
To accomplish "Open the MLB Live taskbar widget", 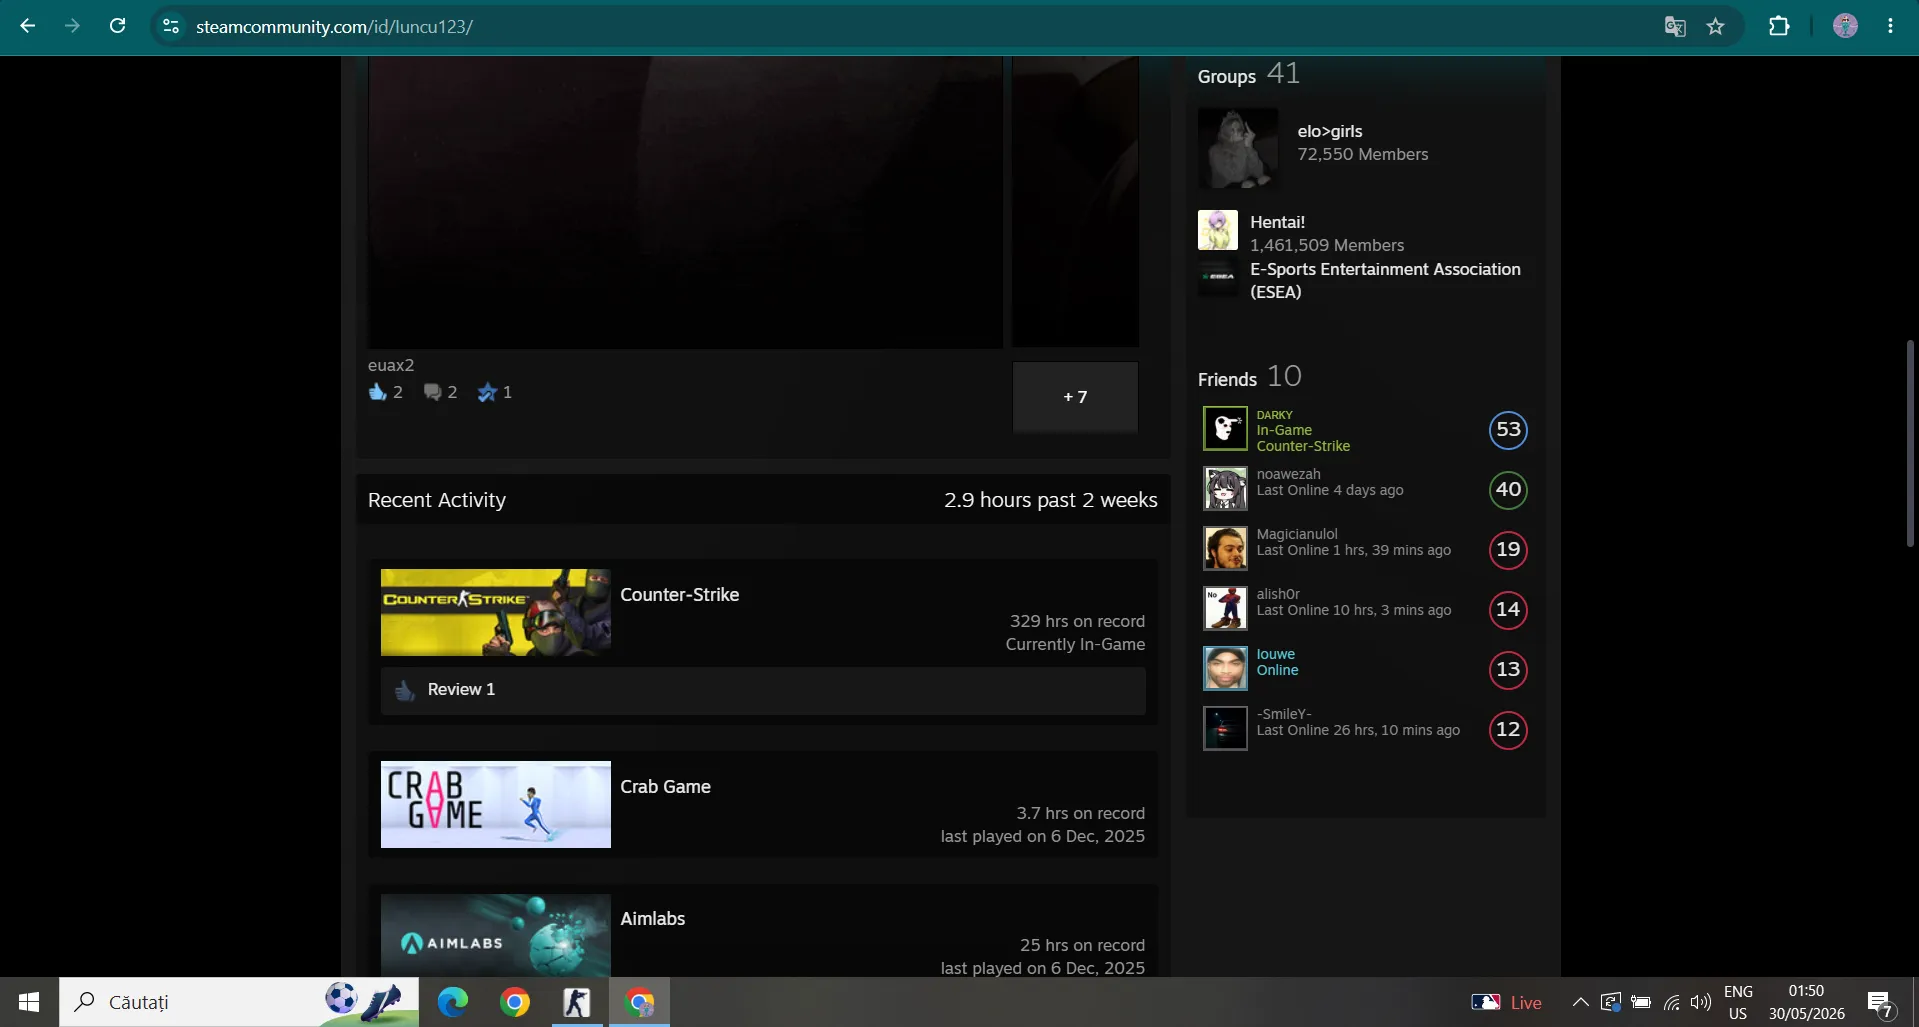I will click(1506, 1002).
